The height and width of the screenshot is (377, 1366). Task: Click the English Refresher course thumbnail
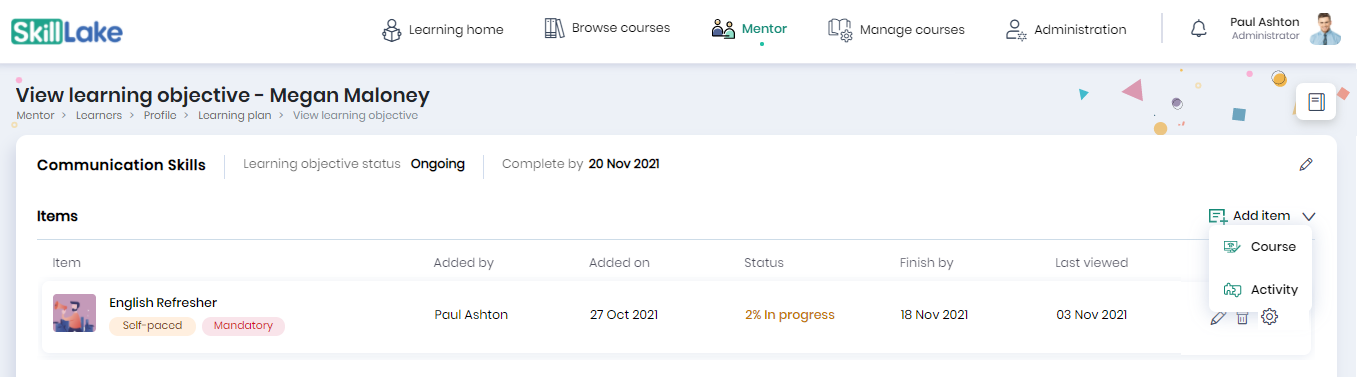[x=74, y=313]
